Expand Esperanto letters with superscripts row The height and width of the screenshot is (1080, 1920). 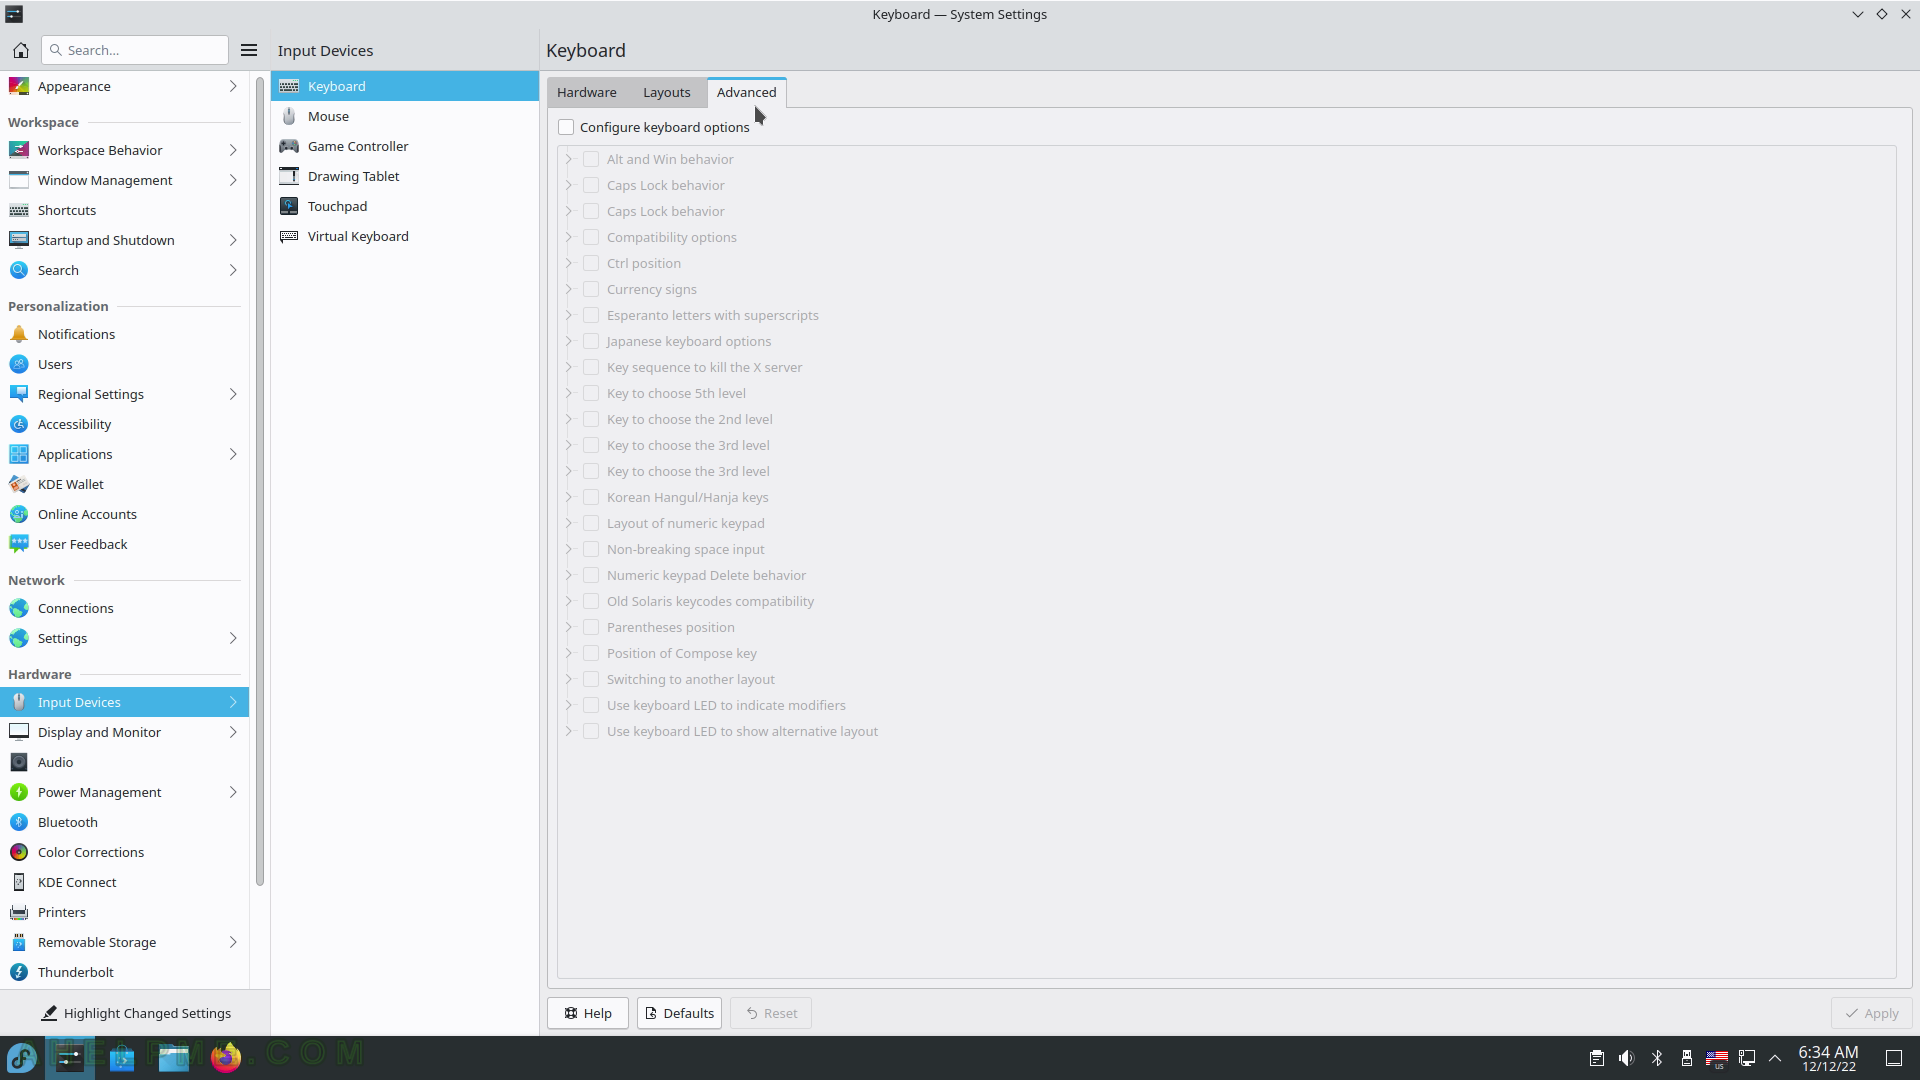click(x=569, y=315)
